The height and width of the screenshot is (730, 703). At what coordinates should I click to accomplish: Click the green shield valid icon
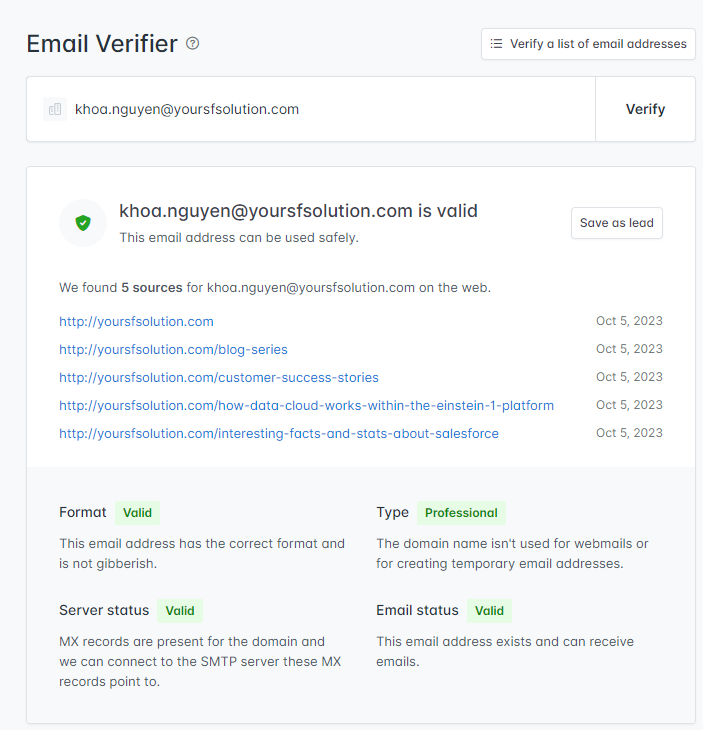(83, 223)
